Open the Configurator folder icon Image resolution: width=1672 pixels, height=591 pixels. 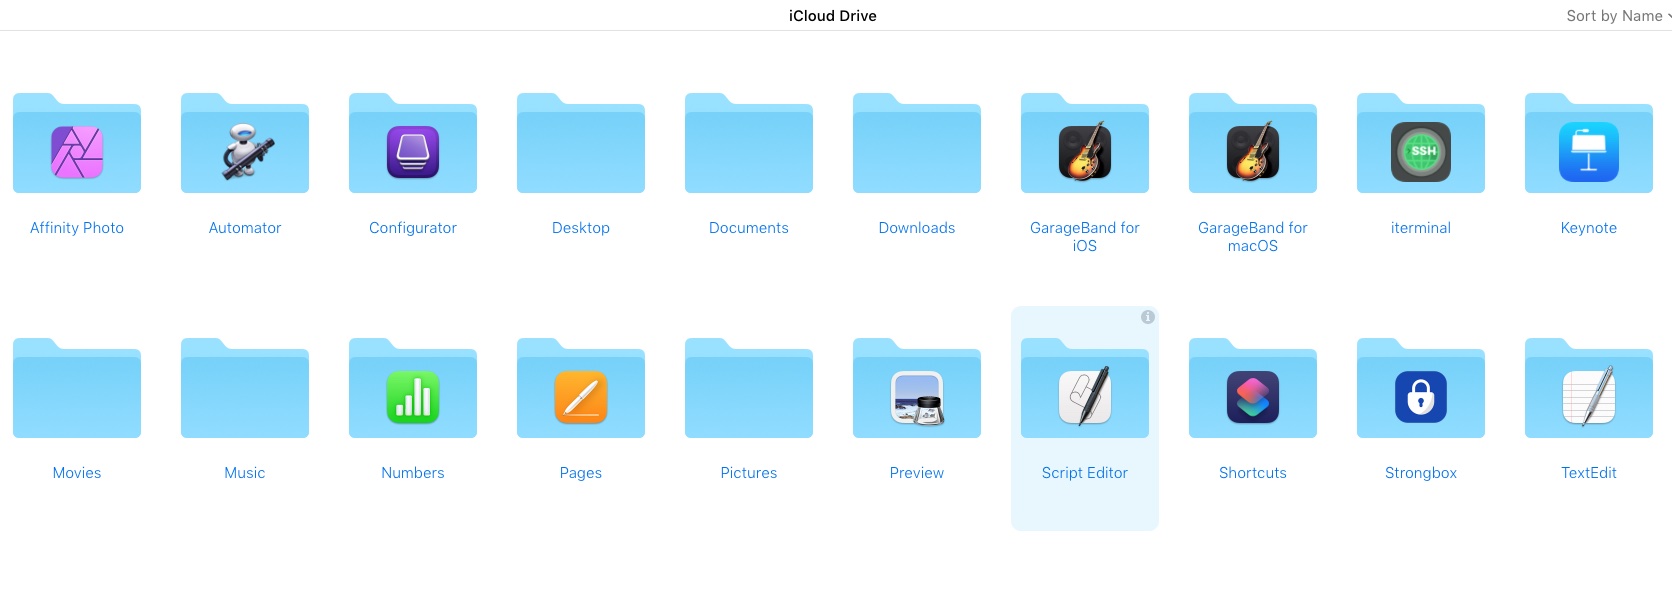(413, 143)
